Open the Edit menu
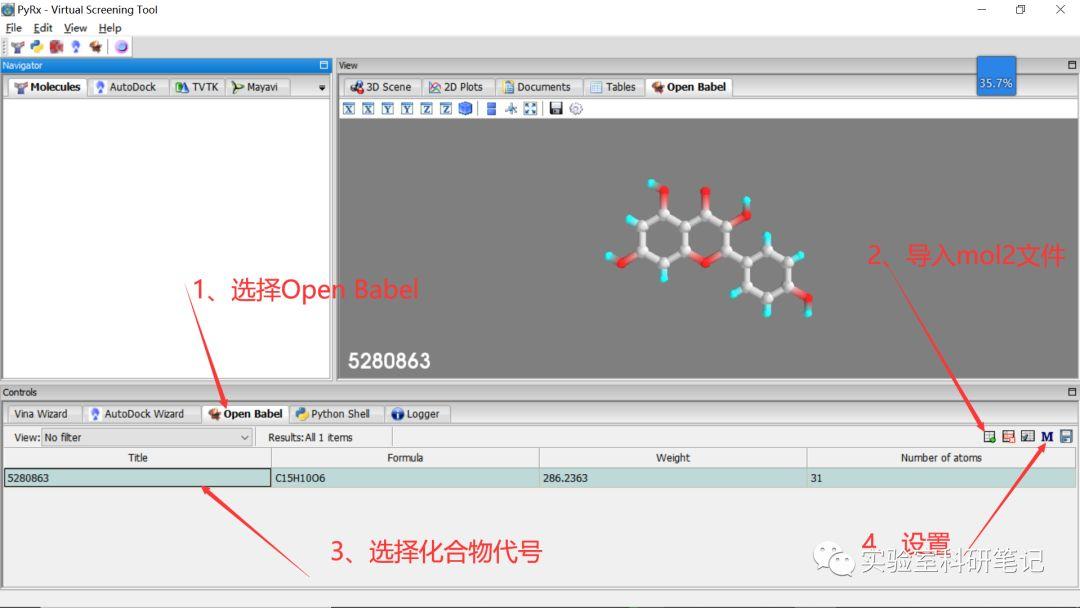 click(x=42, y=27)
